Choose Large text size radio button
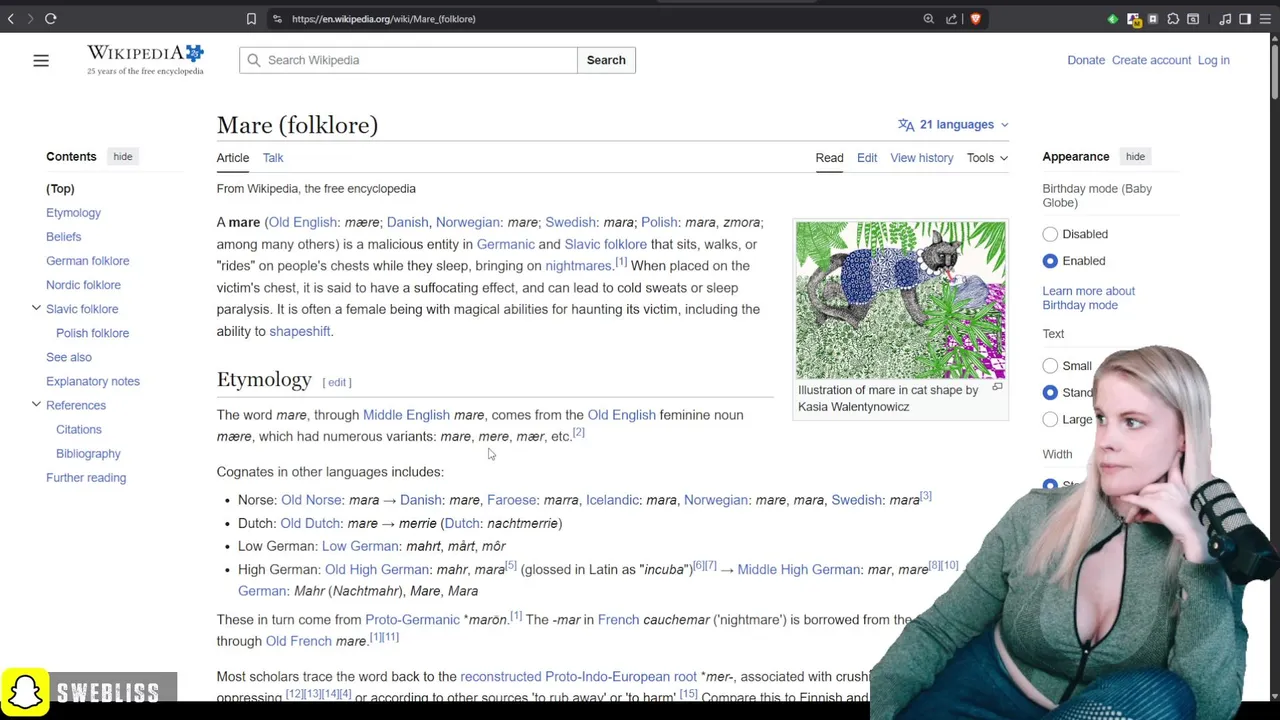The width and height of the screenshot is (1280, 720). click(1050, 420)
